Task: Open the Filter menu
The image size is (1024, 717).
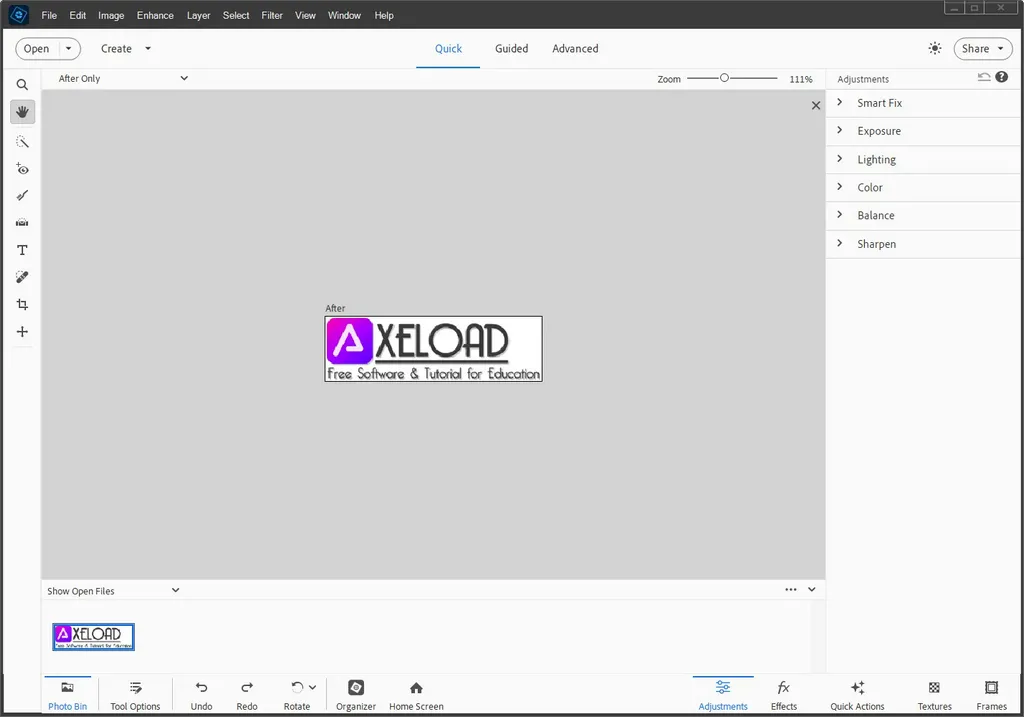Action: tap(272, 15)
